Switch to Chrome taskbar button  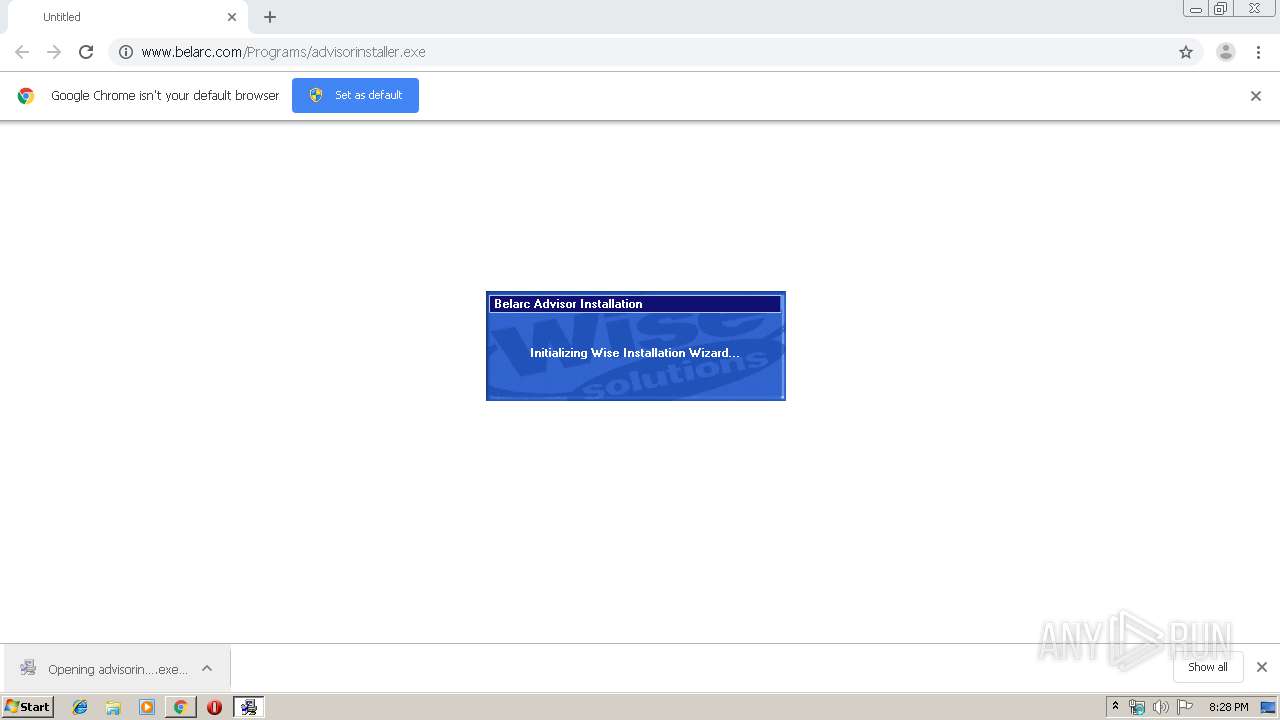point(180,707)
